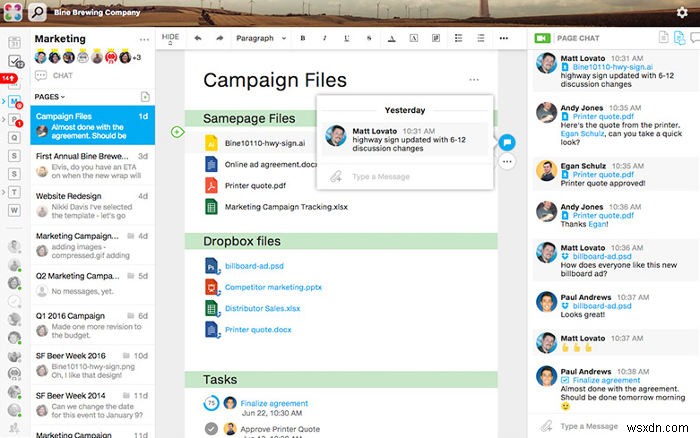Open Campaign Files title options ellipsis

click(x=474, y=80)
